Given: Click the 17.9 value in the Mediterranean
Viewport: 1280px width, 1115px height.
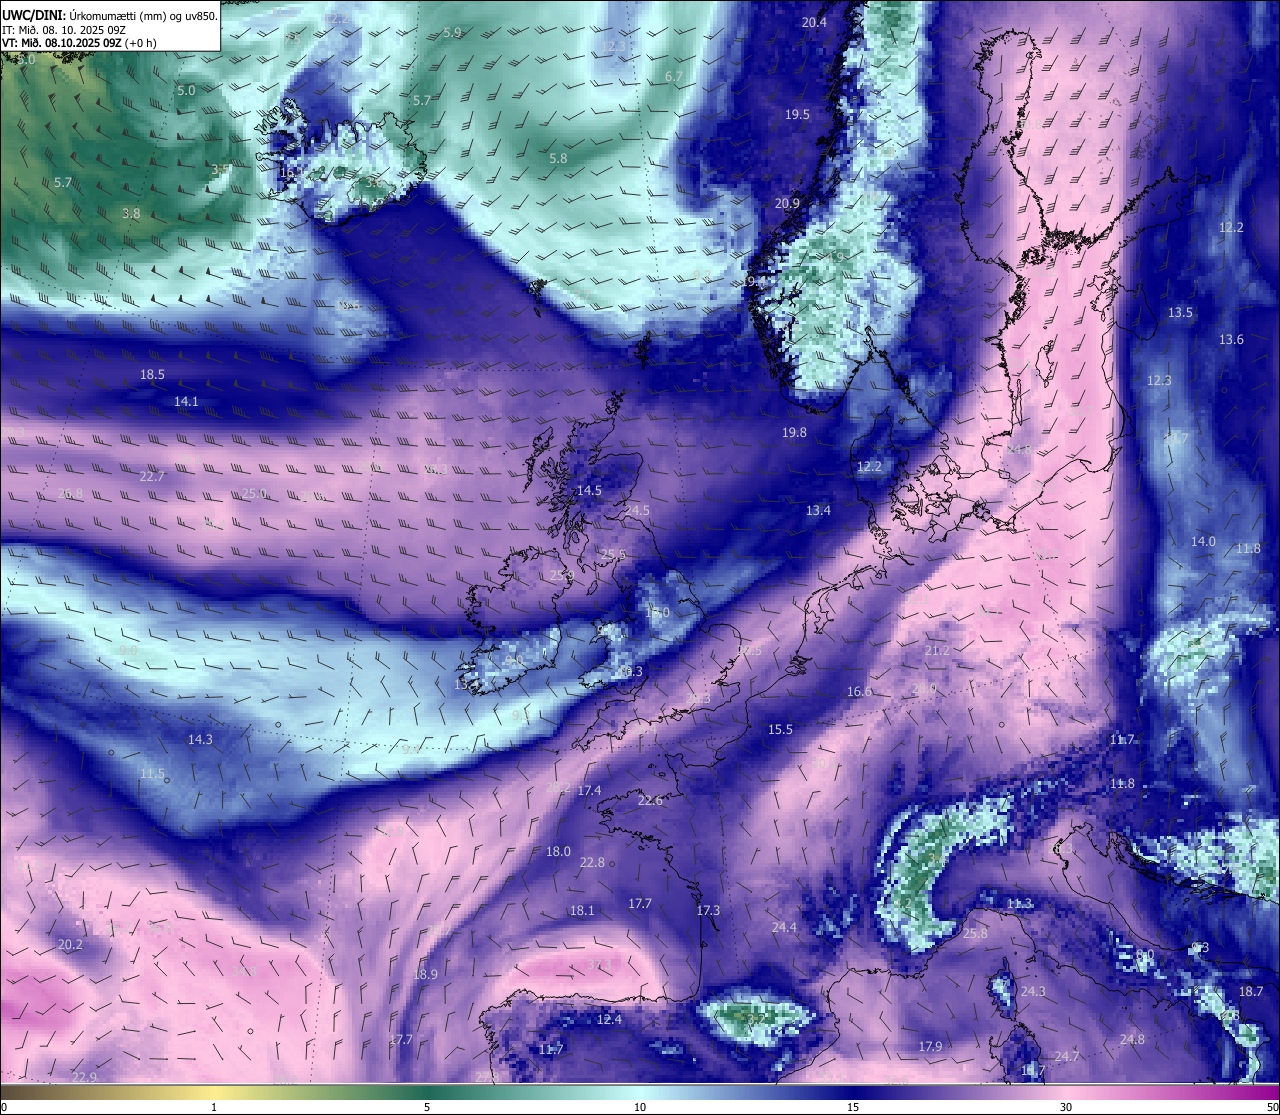Looking at the screenshot, I should point(930,1046).
